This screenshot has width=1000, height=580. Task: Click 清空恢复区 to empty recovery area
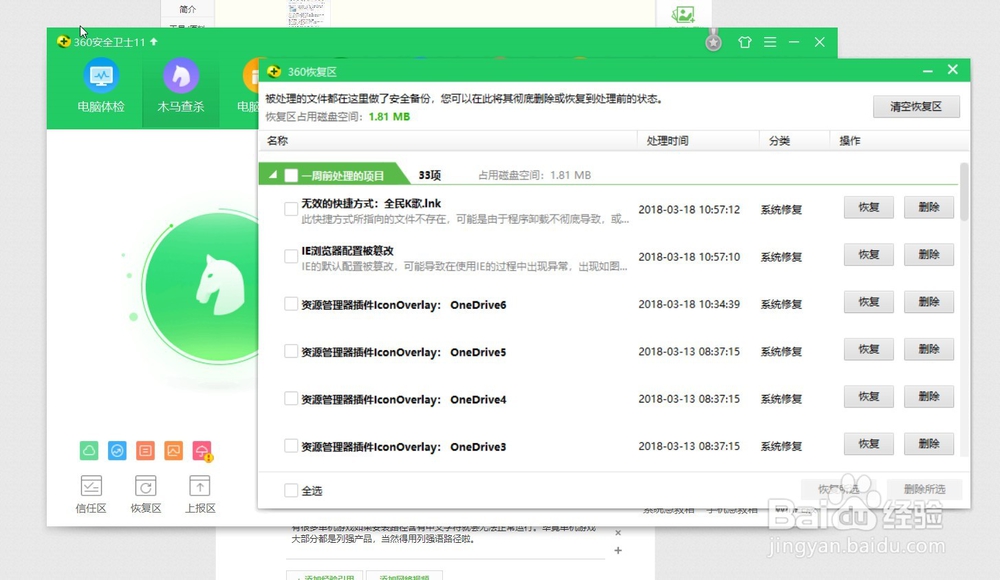(x=916, y=106)
